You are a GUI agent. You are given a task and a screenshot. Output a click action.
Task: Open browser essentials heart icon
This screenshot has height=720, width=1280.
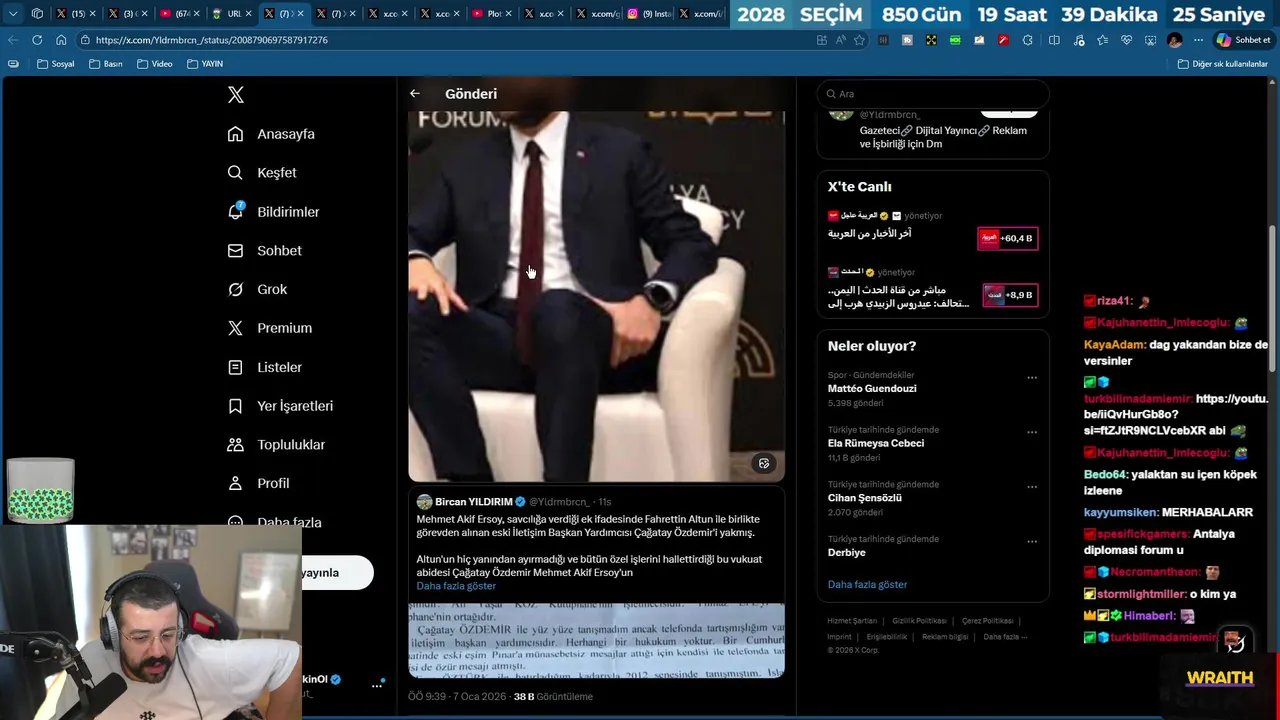tap(1127, 40)
